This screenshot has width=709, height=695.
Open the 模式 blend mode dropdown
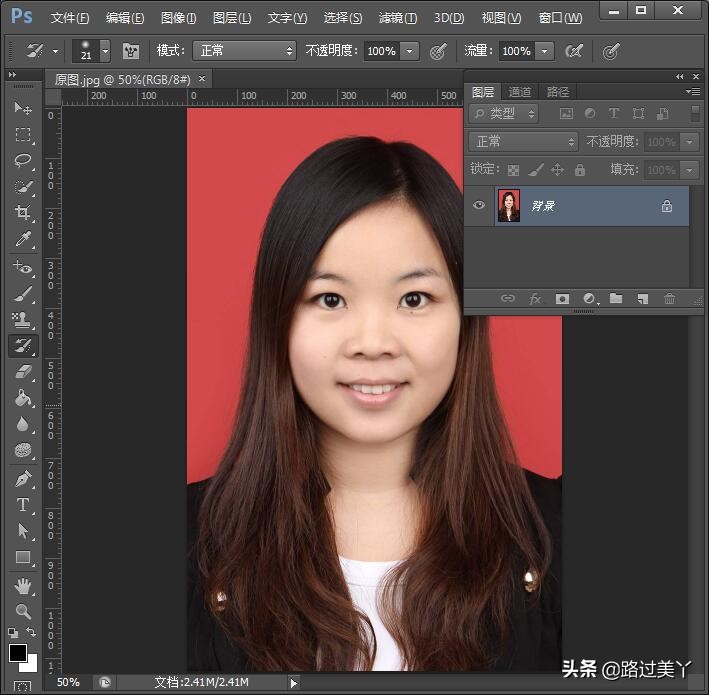tap(244, 51)
